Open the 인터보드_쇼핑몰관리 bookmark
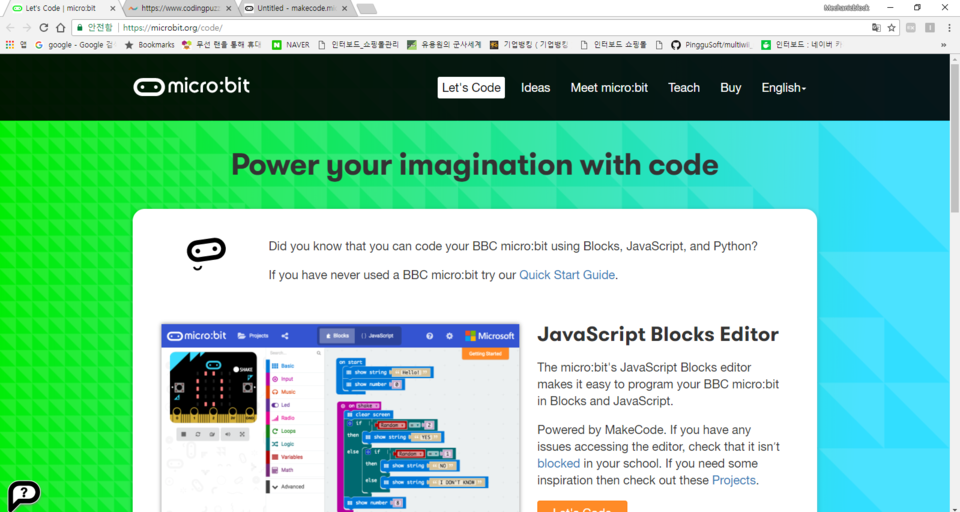Screen dimensions: 960x512 click(359, 45)
